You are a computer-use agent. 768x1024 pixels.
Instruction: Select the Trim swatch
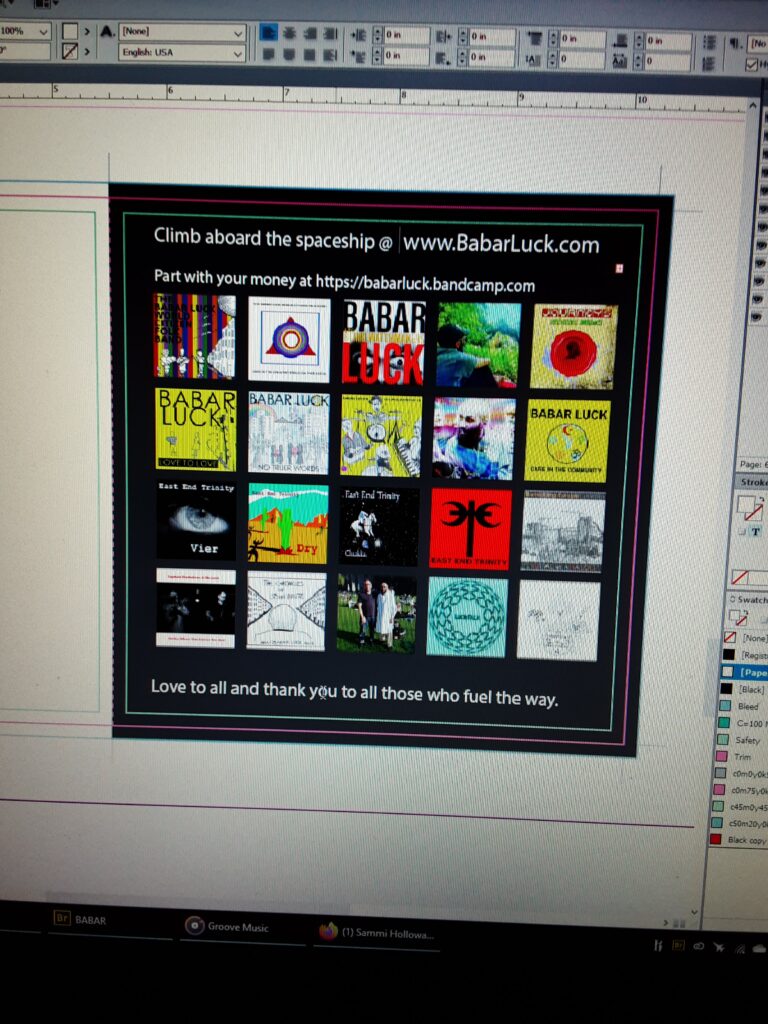[x=741, y=756]
